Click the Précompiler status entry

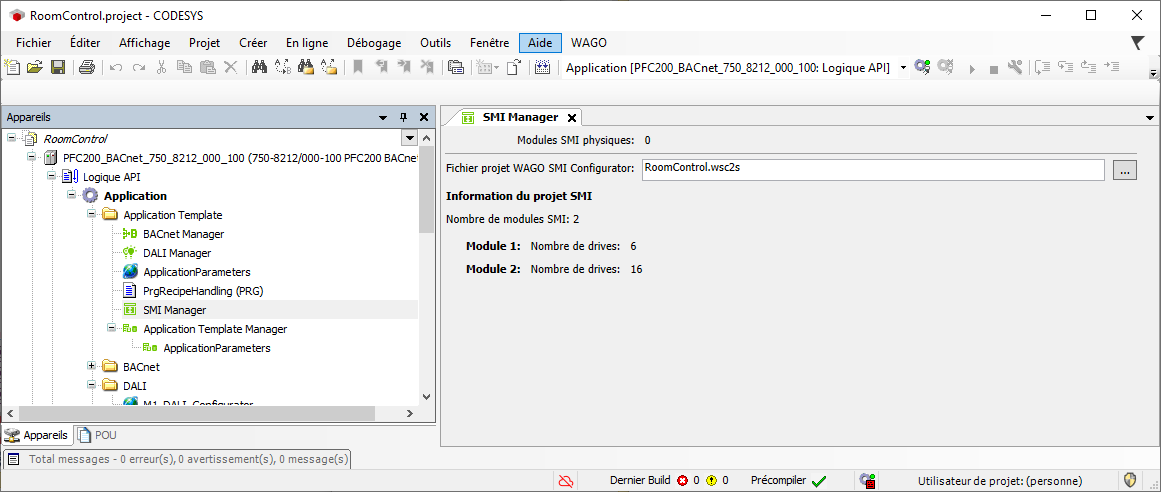coord(788,480)
